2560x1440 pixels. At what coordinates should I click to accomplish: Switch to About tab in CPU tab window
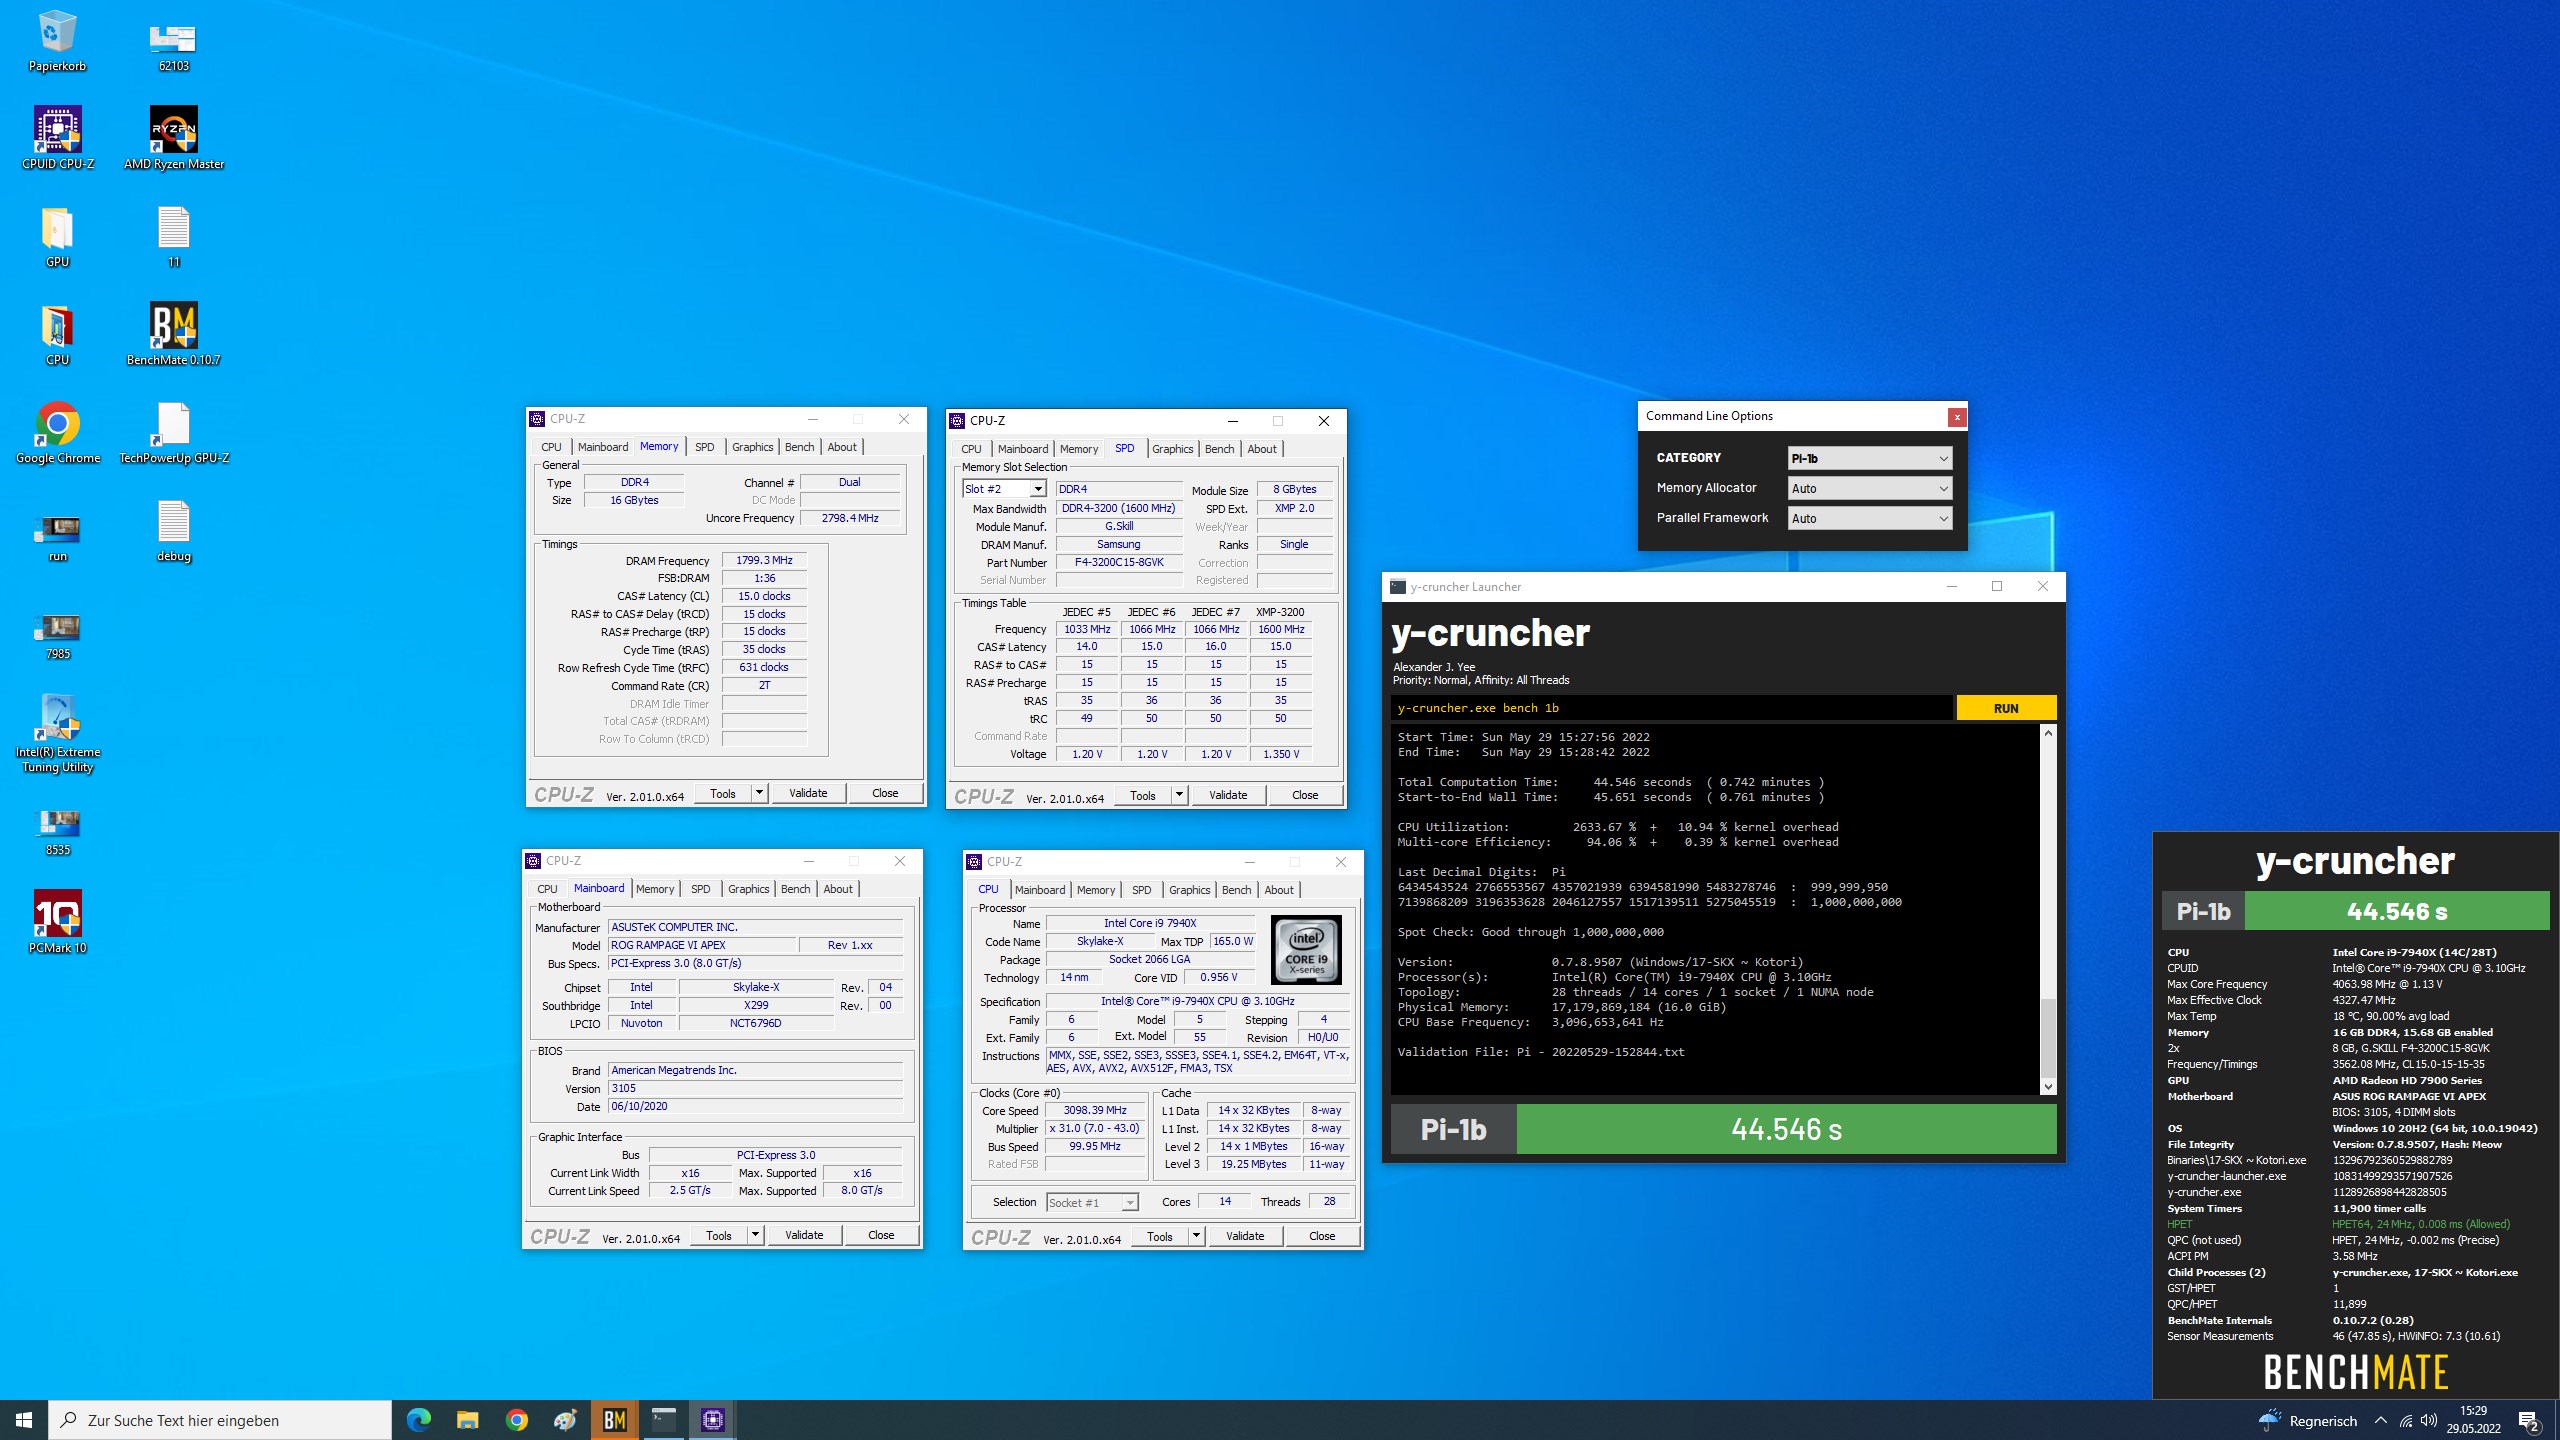1279,890
